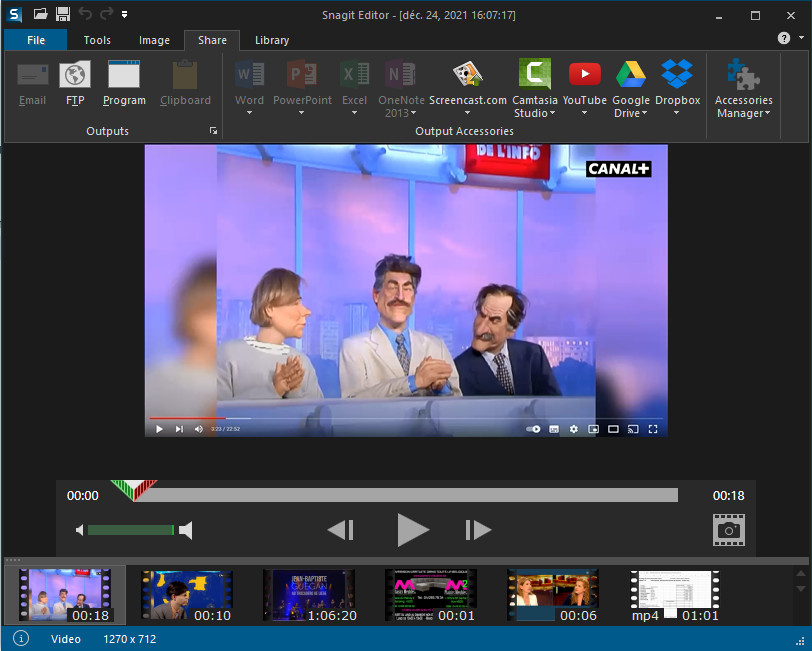The width and height of the screenshot is (812, 651).
Task: Select the 1:06:20 video thumbnail
Action: [309, 595]
